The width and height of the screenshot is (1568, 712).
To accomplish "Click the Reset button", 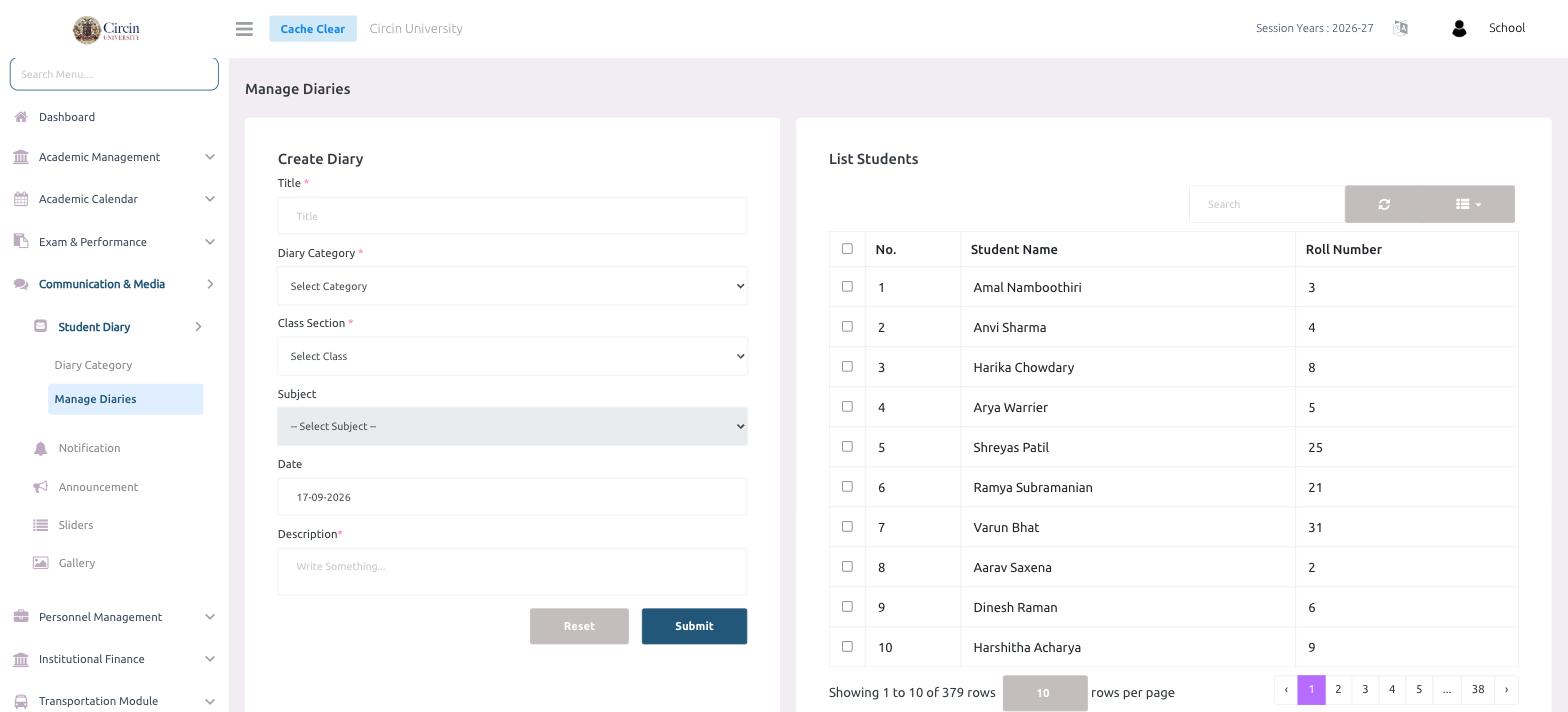I will (579, 626).
